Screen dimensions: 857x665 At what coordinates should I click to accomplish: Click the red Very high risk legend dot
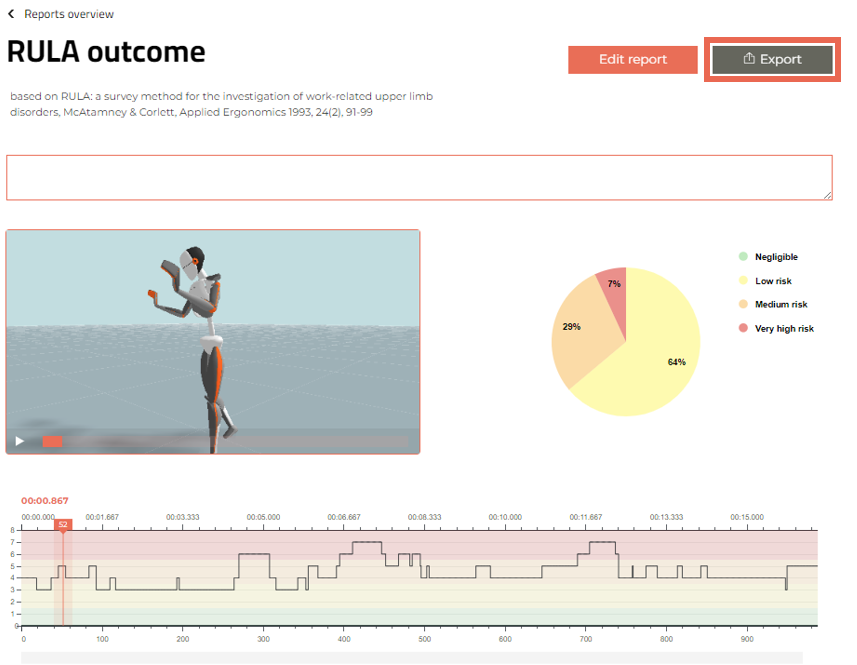pos(741,328)
